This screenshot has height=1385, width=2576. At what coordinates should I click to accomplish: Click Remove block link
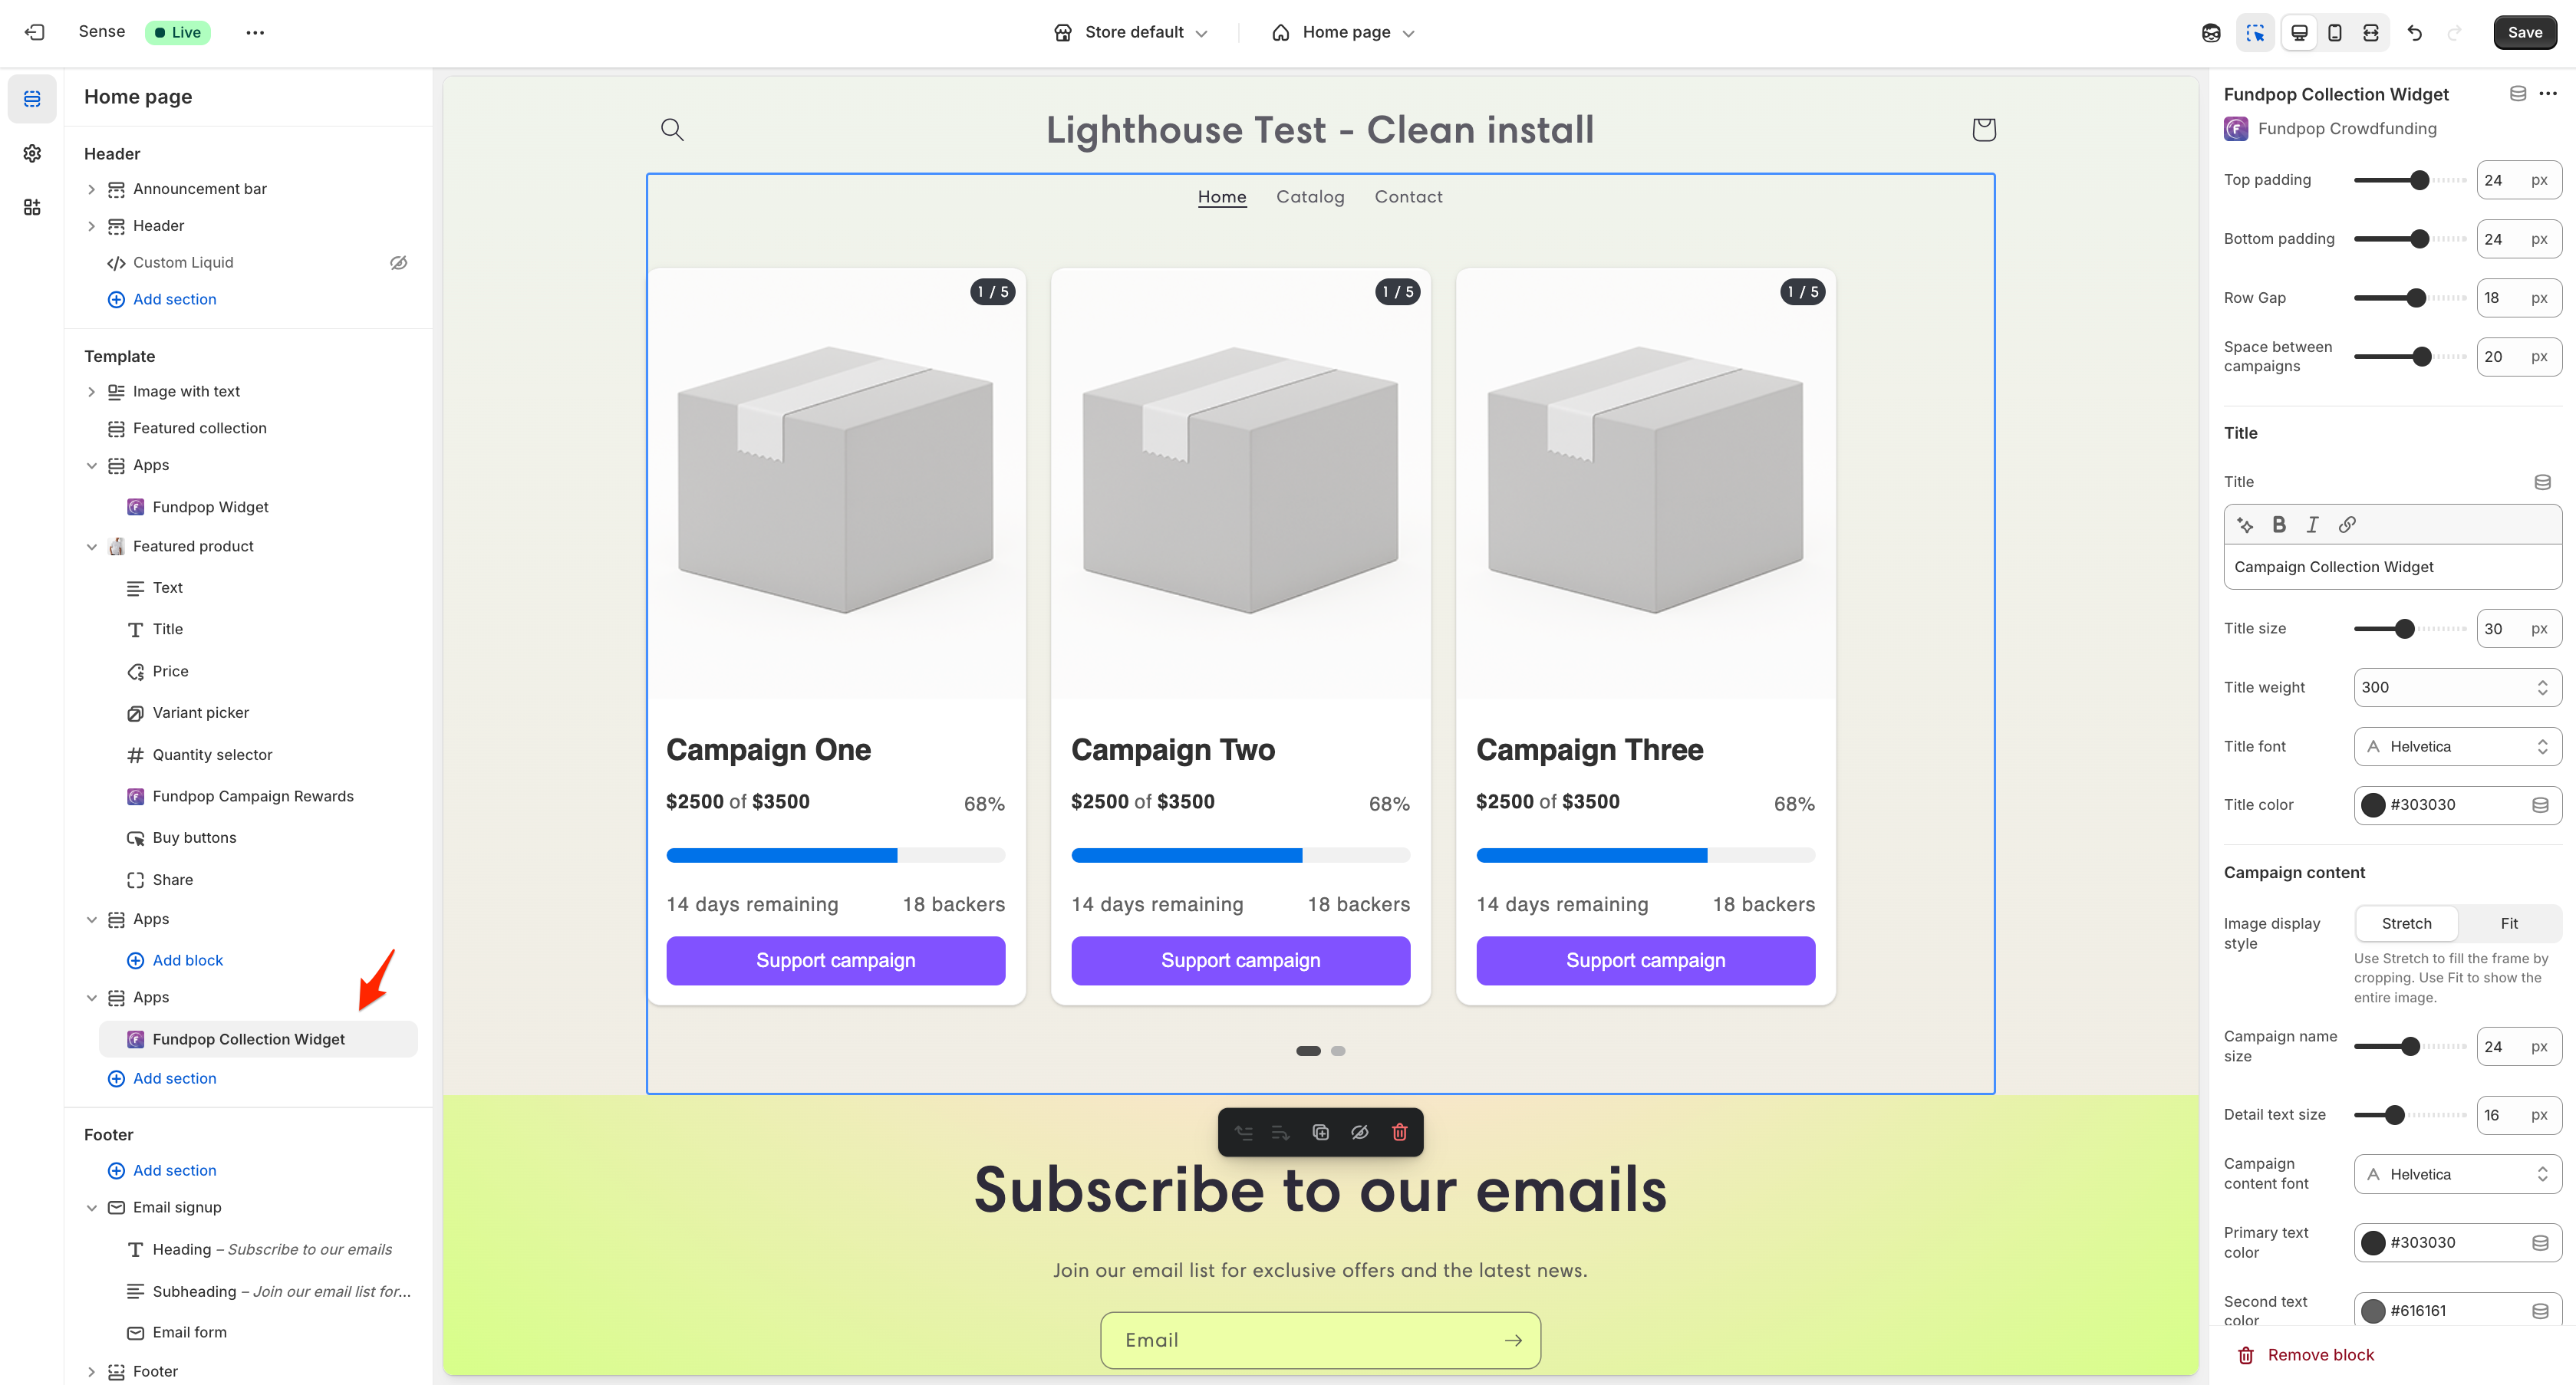point(2320,1355)
